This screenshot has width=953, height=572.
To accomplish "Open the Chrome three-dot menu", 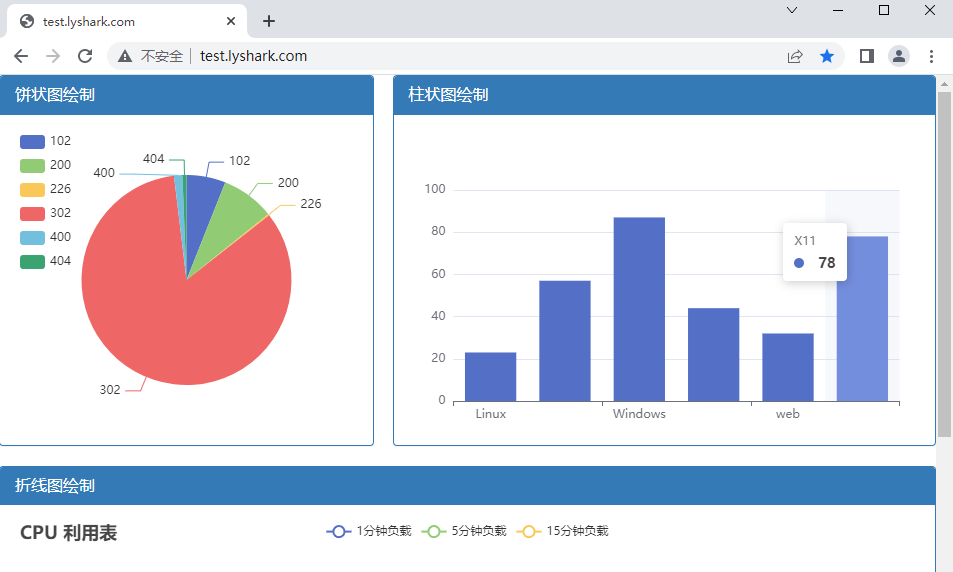I will pyautogui.click(x=931, y=56).
